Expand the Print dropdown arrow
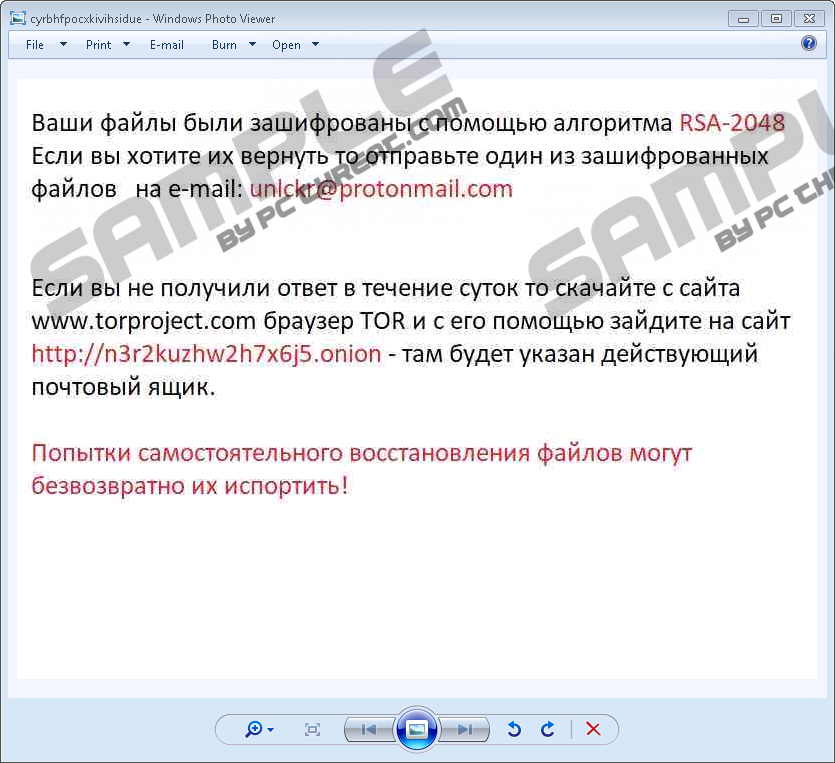835x763 pixels. tap(126, 45)
